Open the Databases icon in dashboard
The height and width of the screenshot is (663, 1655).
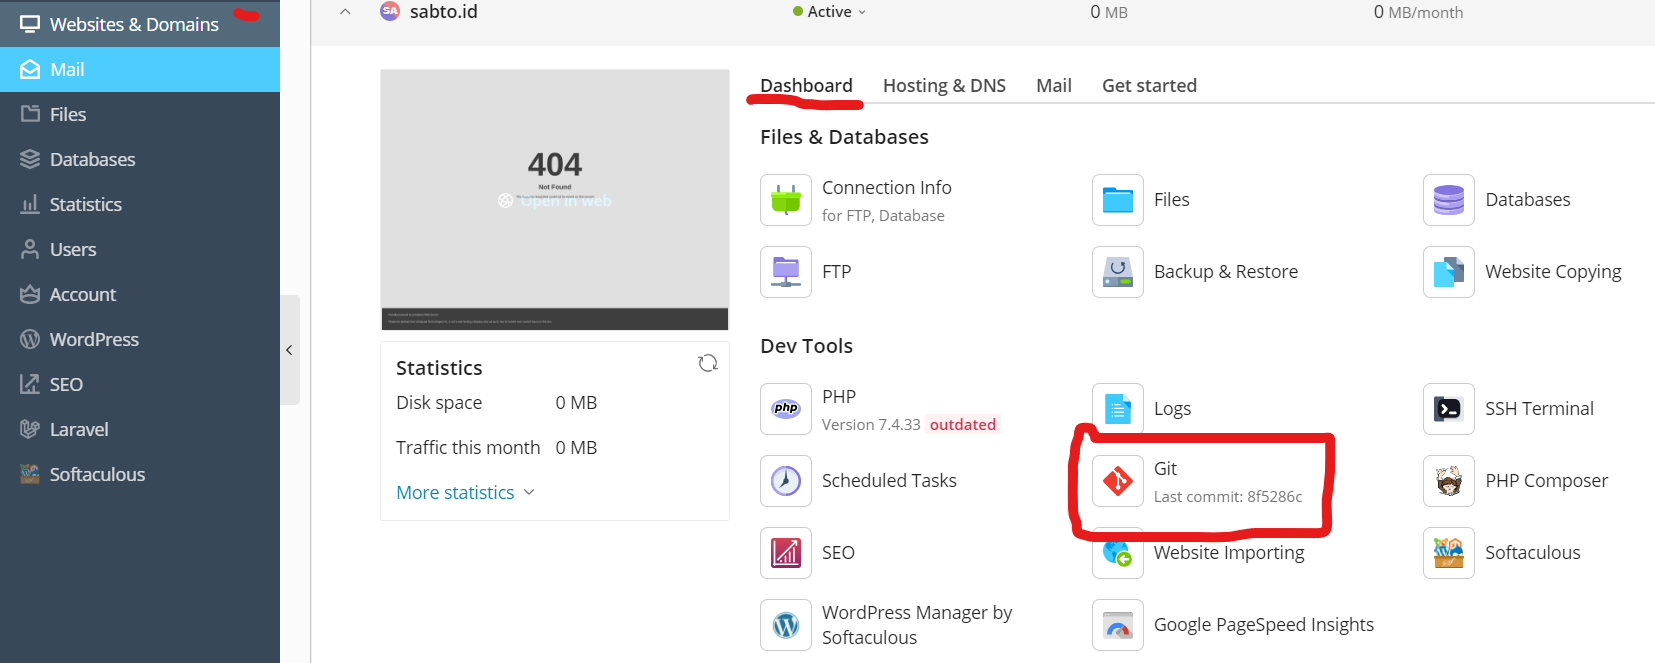pyautogui.click(x=1449, y=200)
